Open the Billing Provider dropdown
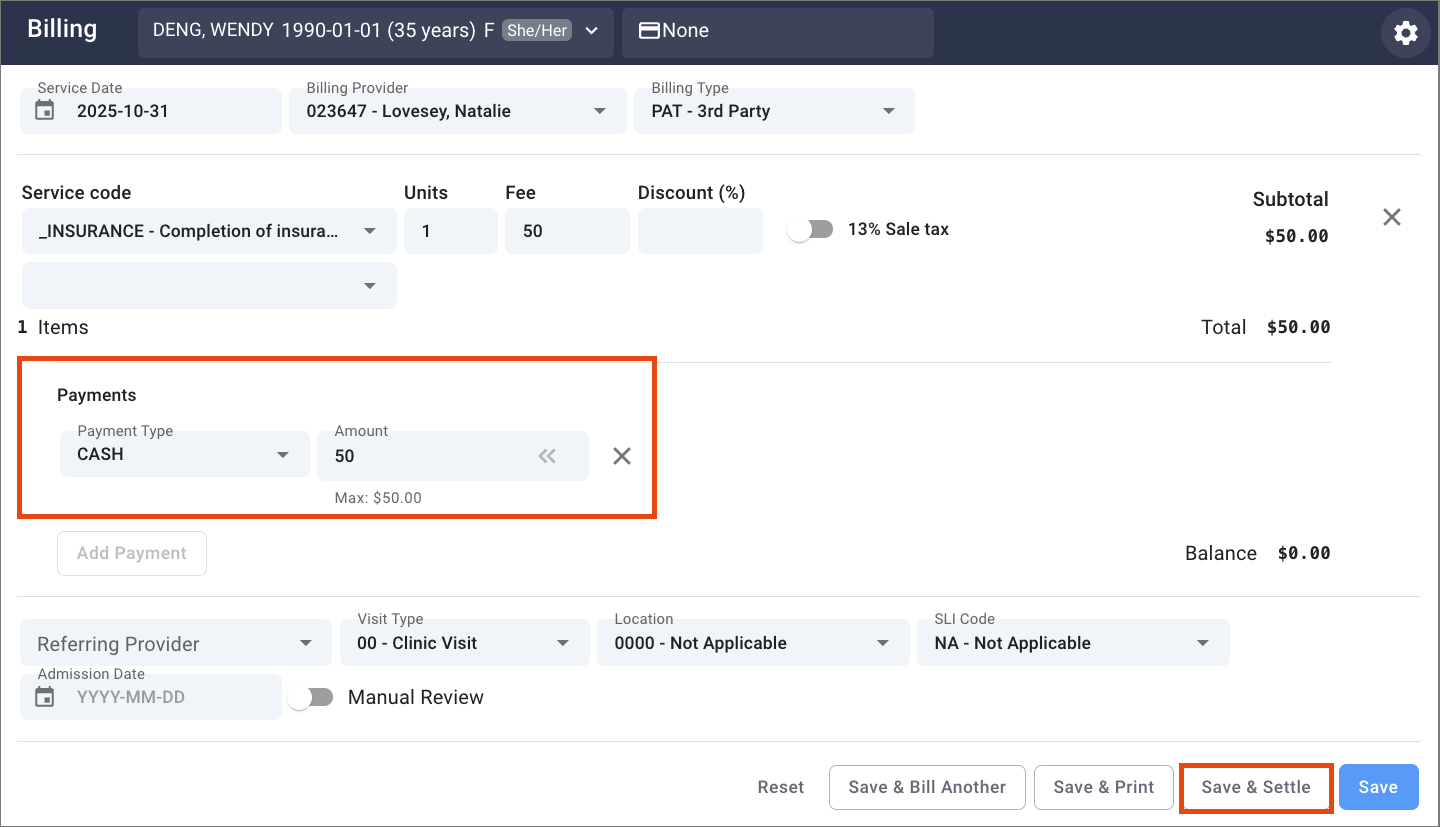 pyautogui.click(x=458, y=111)
